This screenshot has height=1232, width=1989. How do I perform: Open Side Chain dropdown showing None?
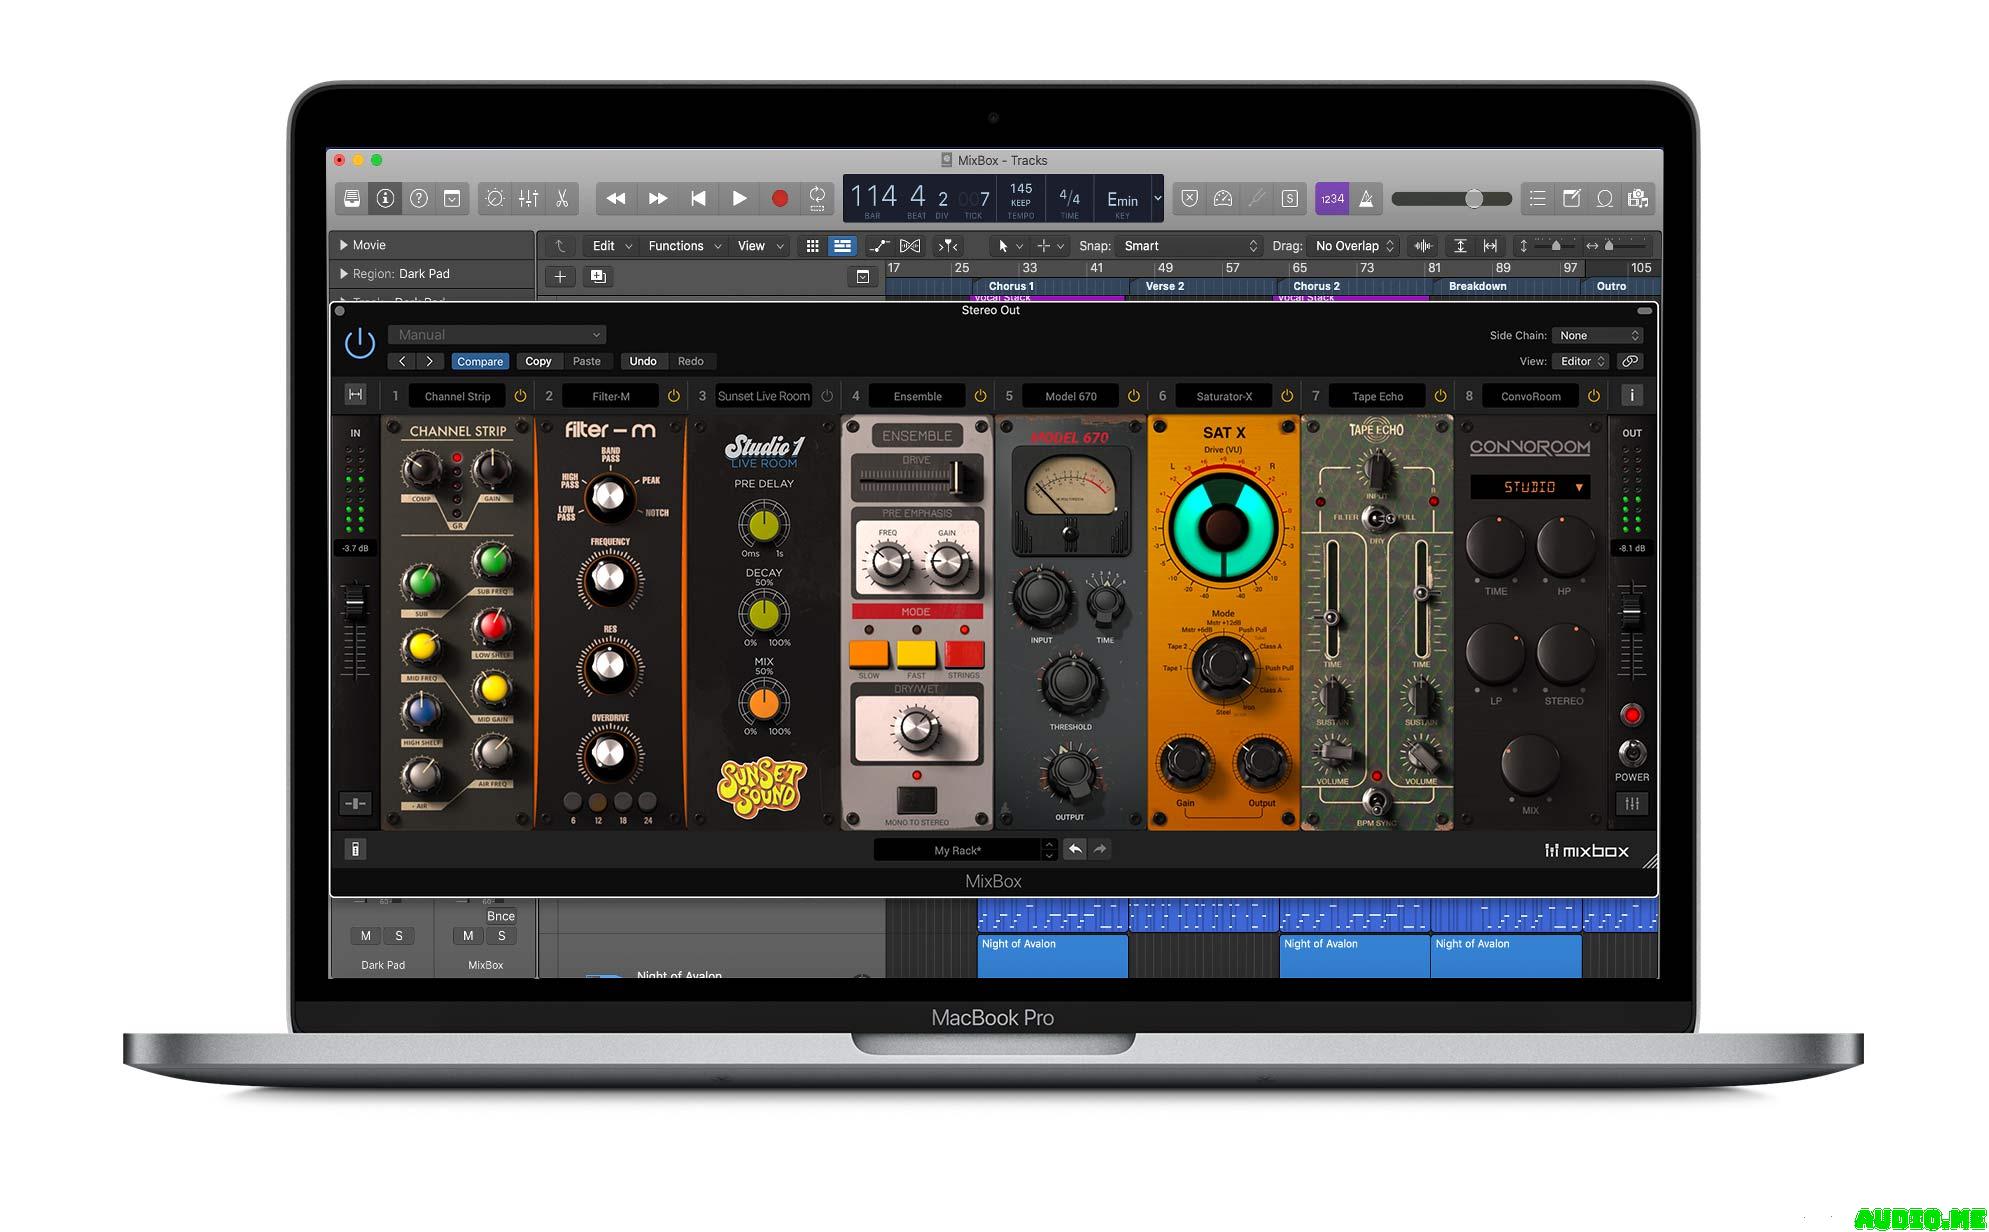click(1599, 336)
